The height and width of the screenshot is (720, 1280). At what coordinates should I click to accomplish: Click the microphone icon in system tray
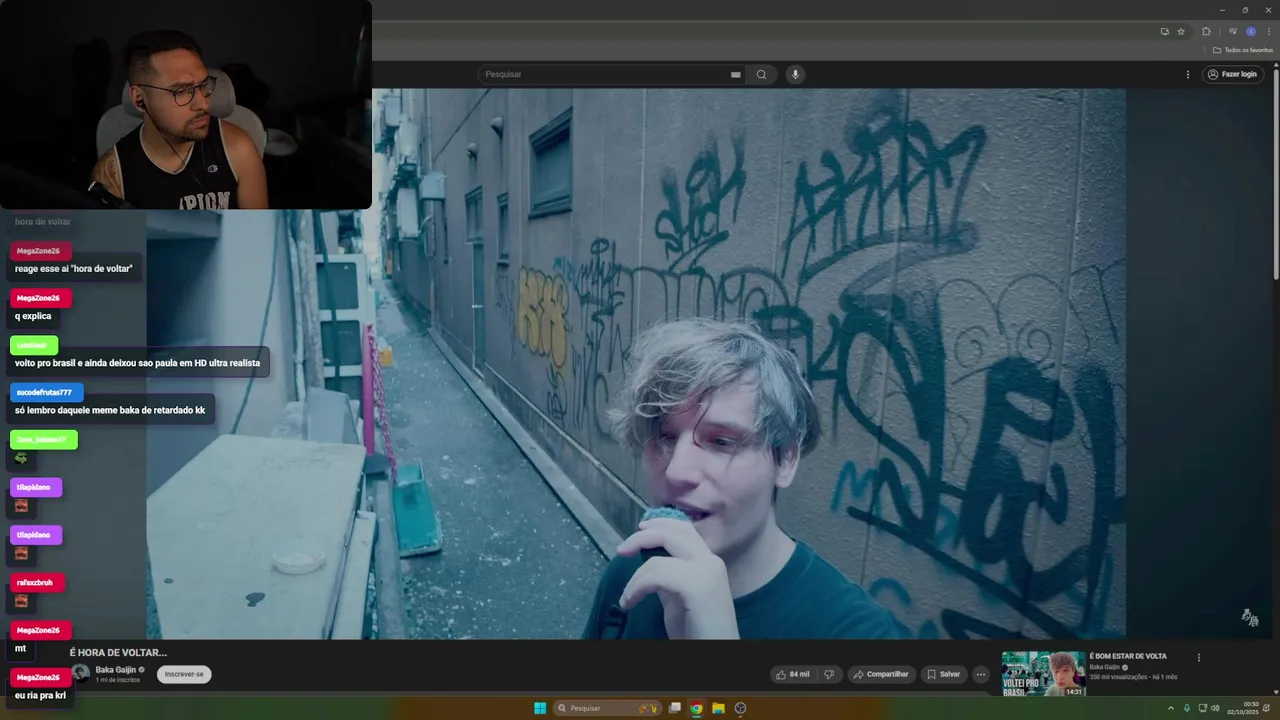pyautogui.click(x=1187, y=708)
